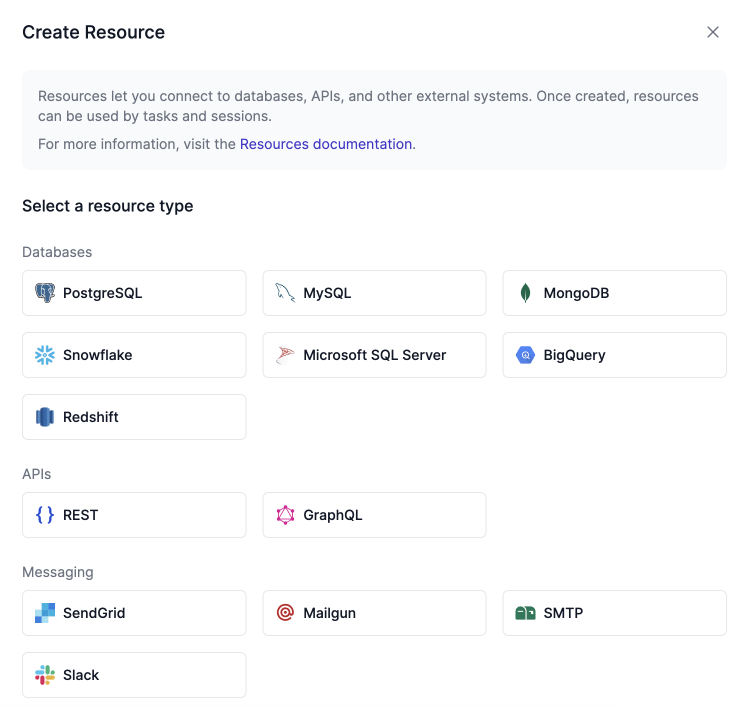Click the Microsoft SQL Server icon
The image size is (750, 707).
coord(285,355)
